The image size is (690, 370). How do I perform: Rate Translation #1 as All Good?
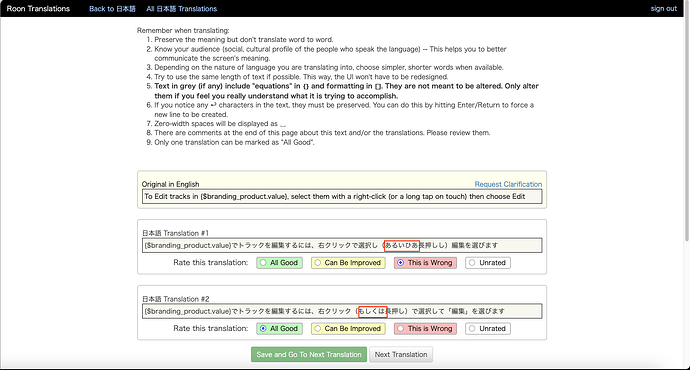pyautogui.click(x=279, y=263)
